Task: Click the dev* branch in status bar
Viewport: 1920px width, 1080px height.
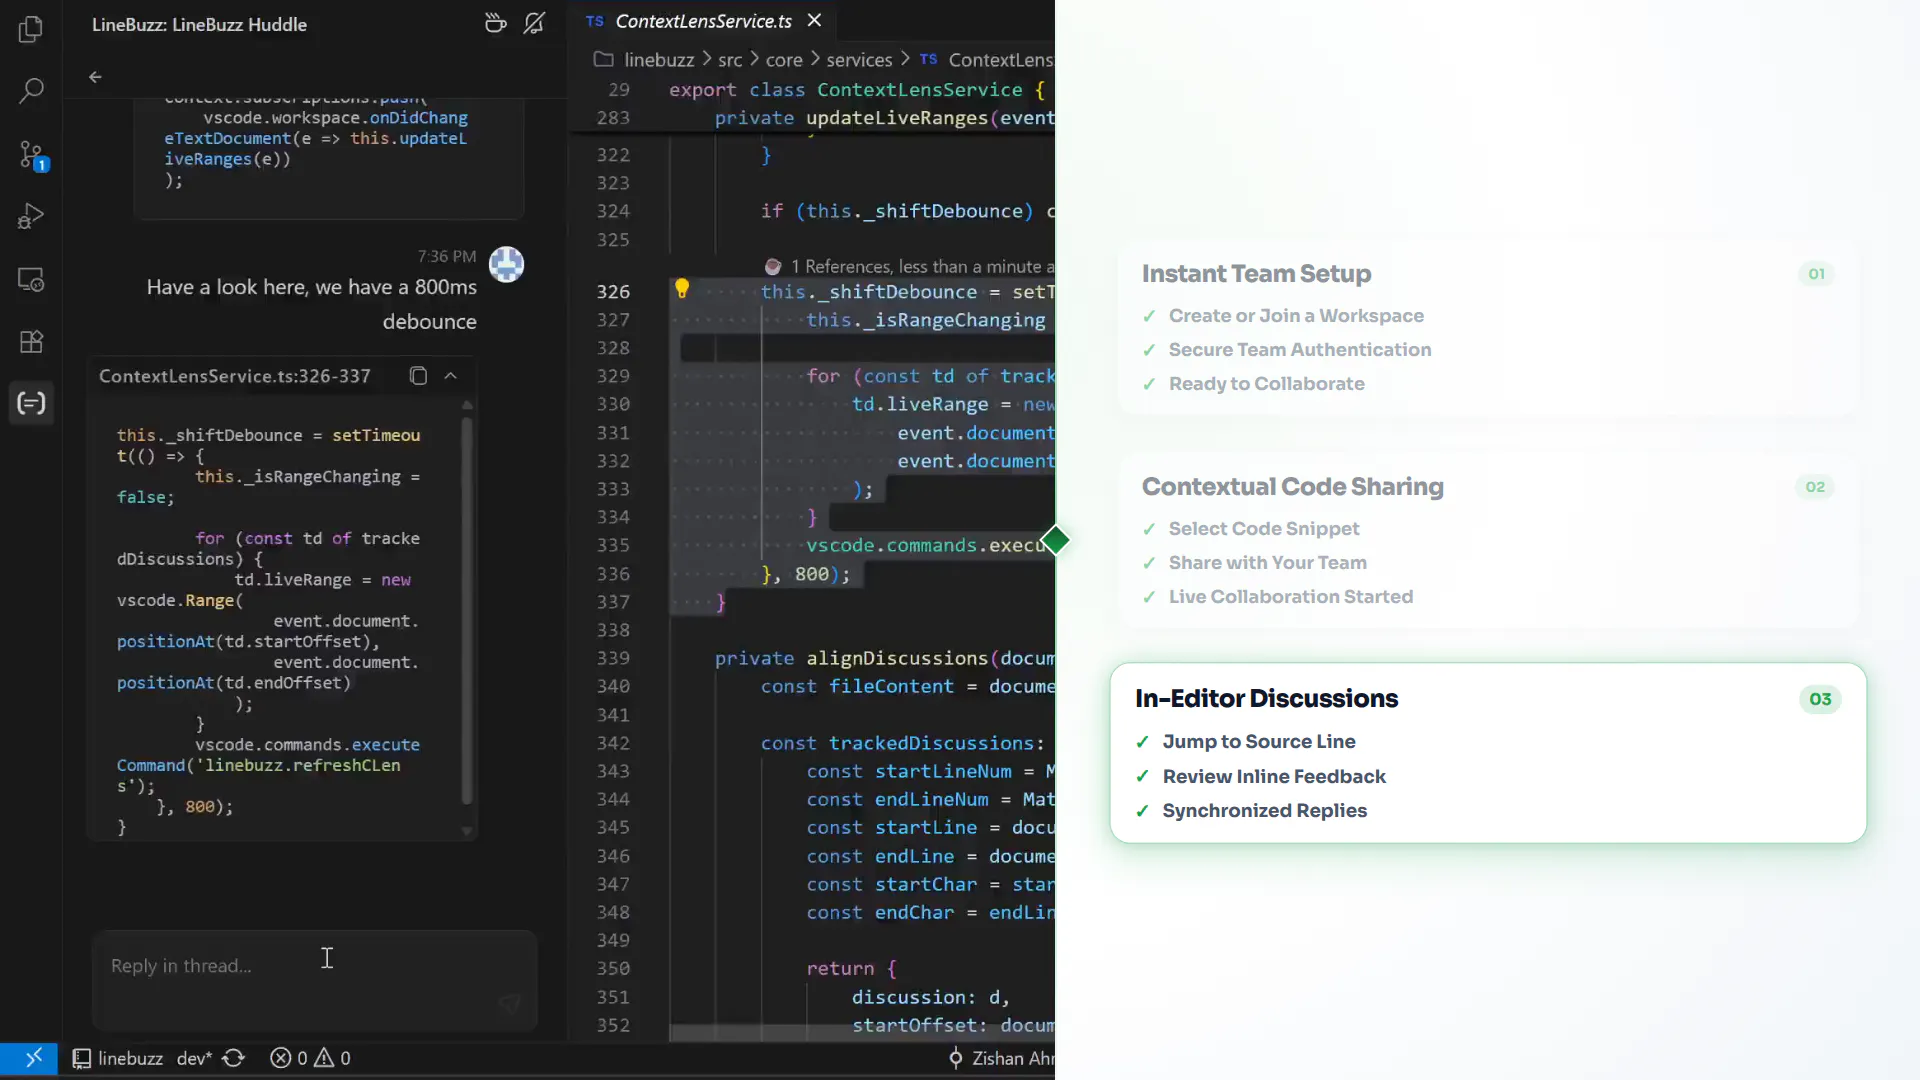Action: [194, 1058]
